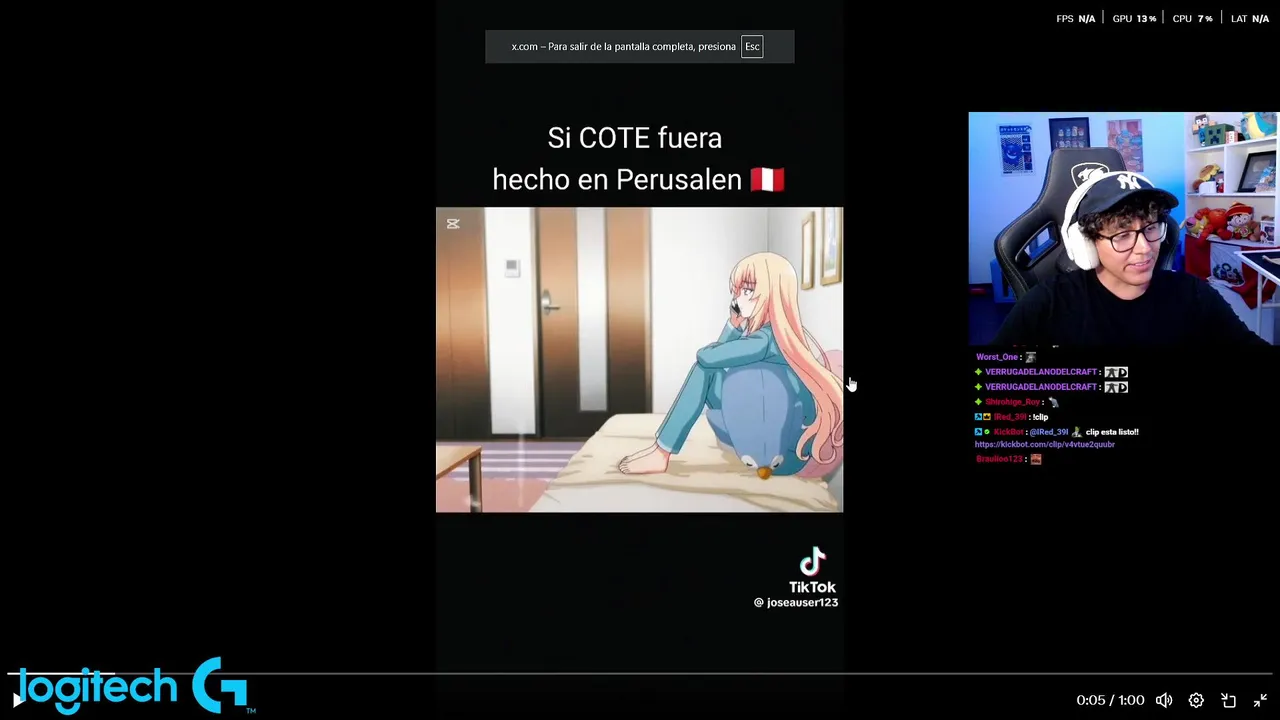Click the KickBot chat username
Image resolution: width=1280 pixels, height=720 pixels.
tap(1008, 432)
